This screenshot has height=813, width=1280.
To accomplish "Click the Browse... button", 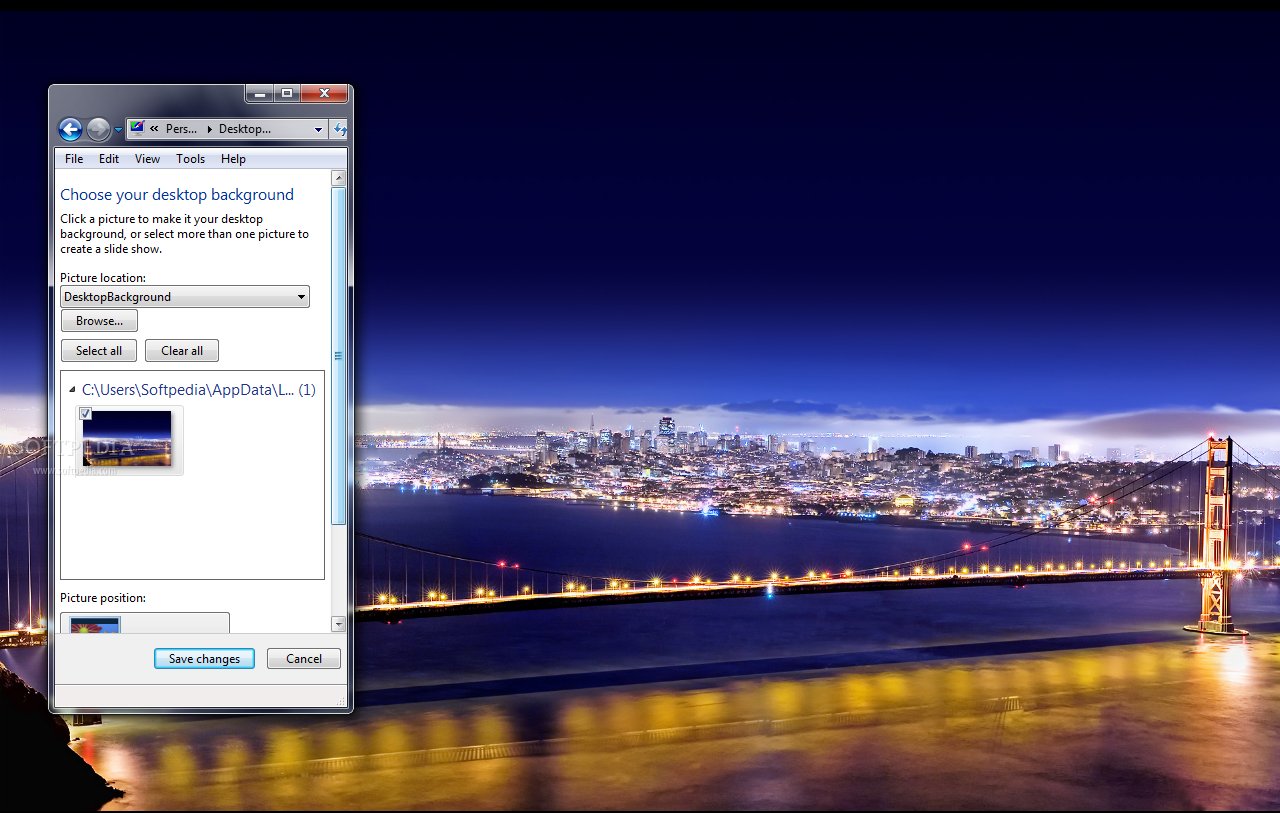I will click(99, 321).
